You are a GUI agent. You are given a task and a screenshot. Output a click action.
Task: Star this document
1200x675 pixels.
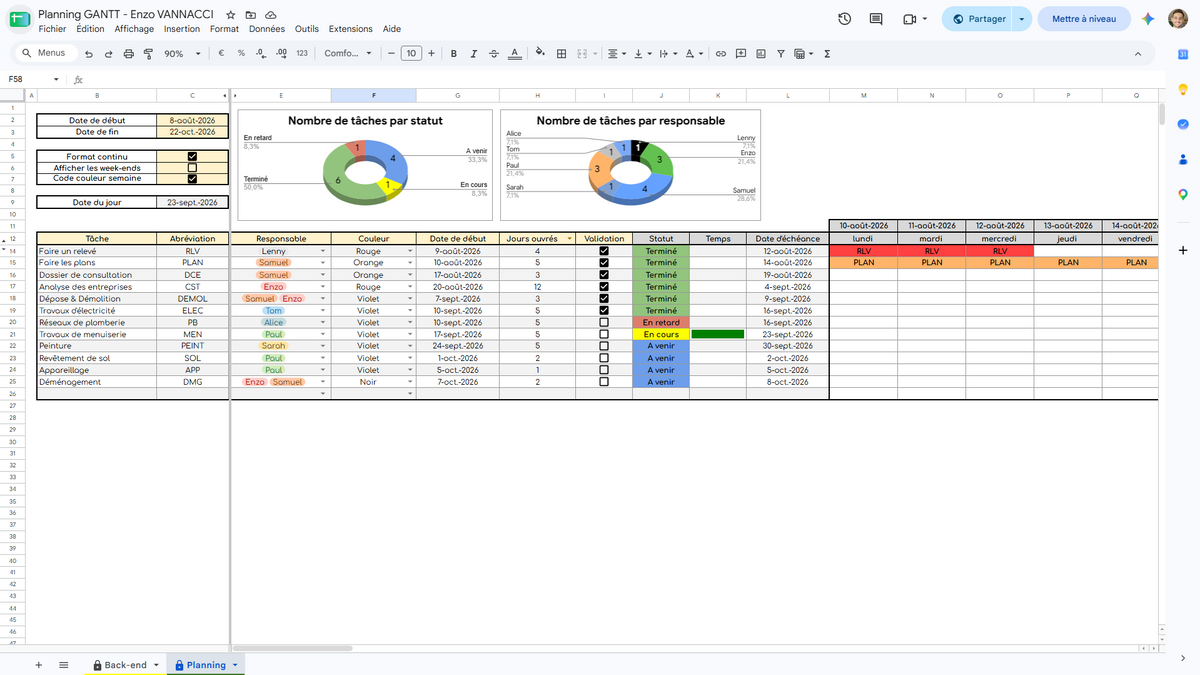coord(231,16)
